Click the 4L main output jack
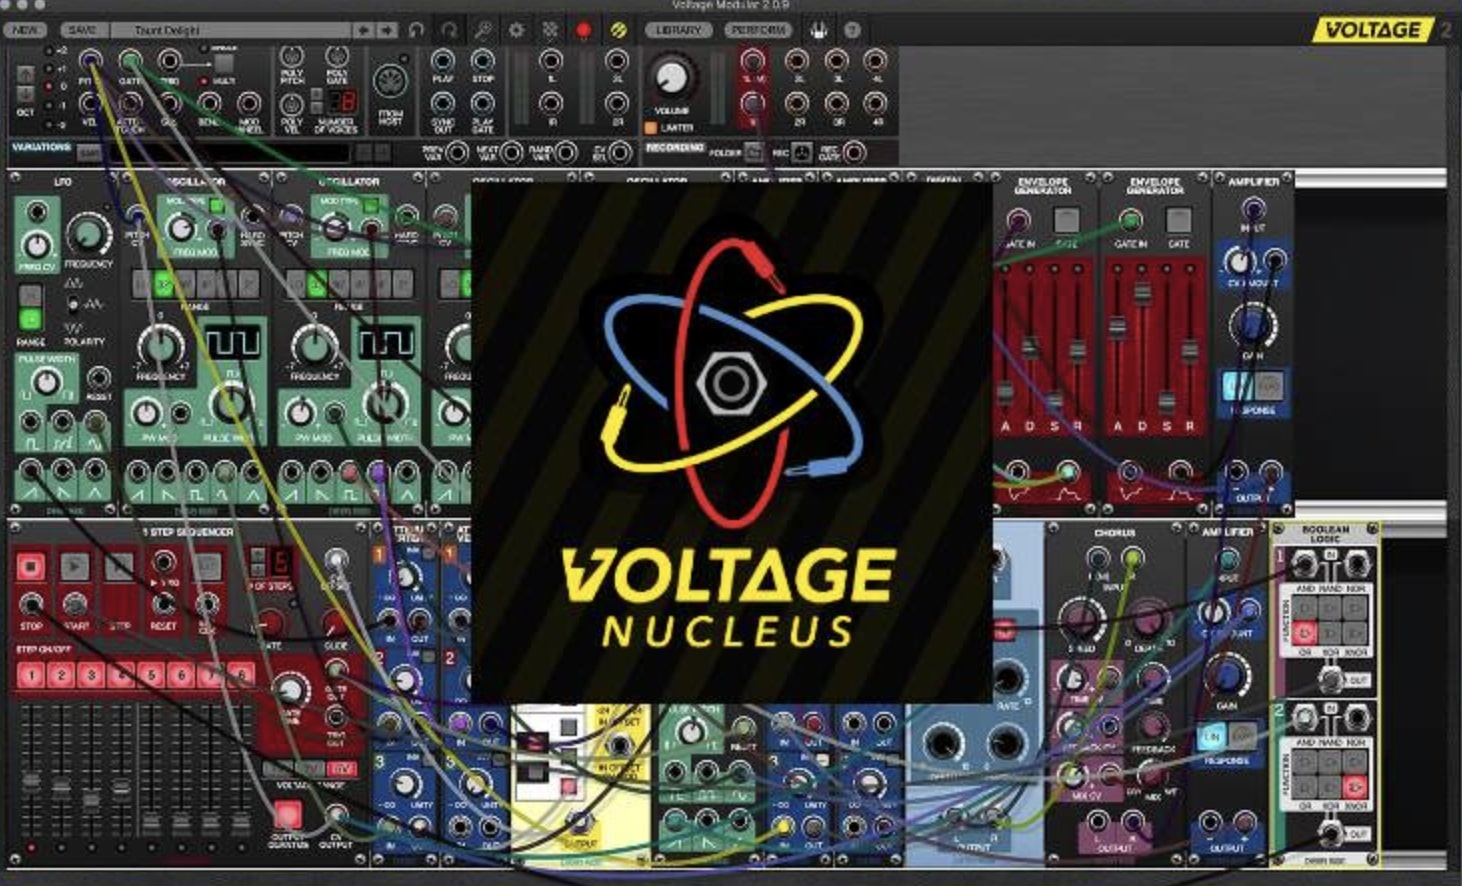The image size is (1462, 886). (x=875, y=60)
